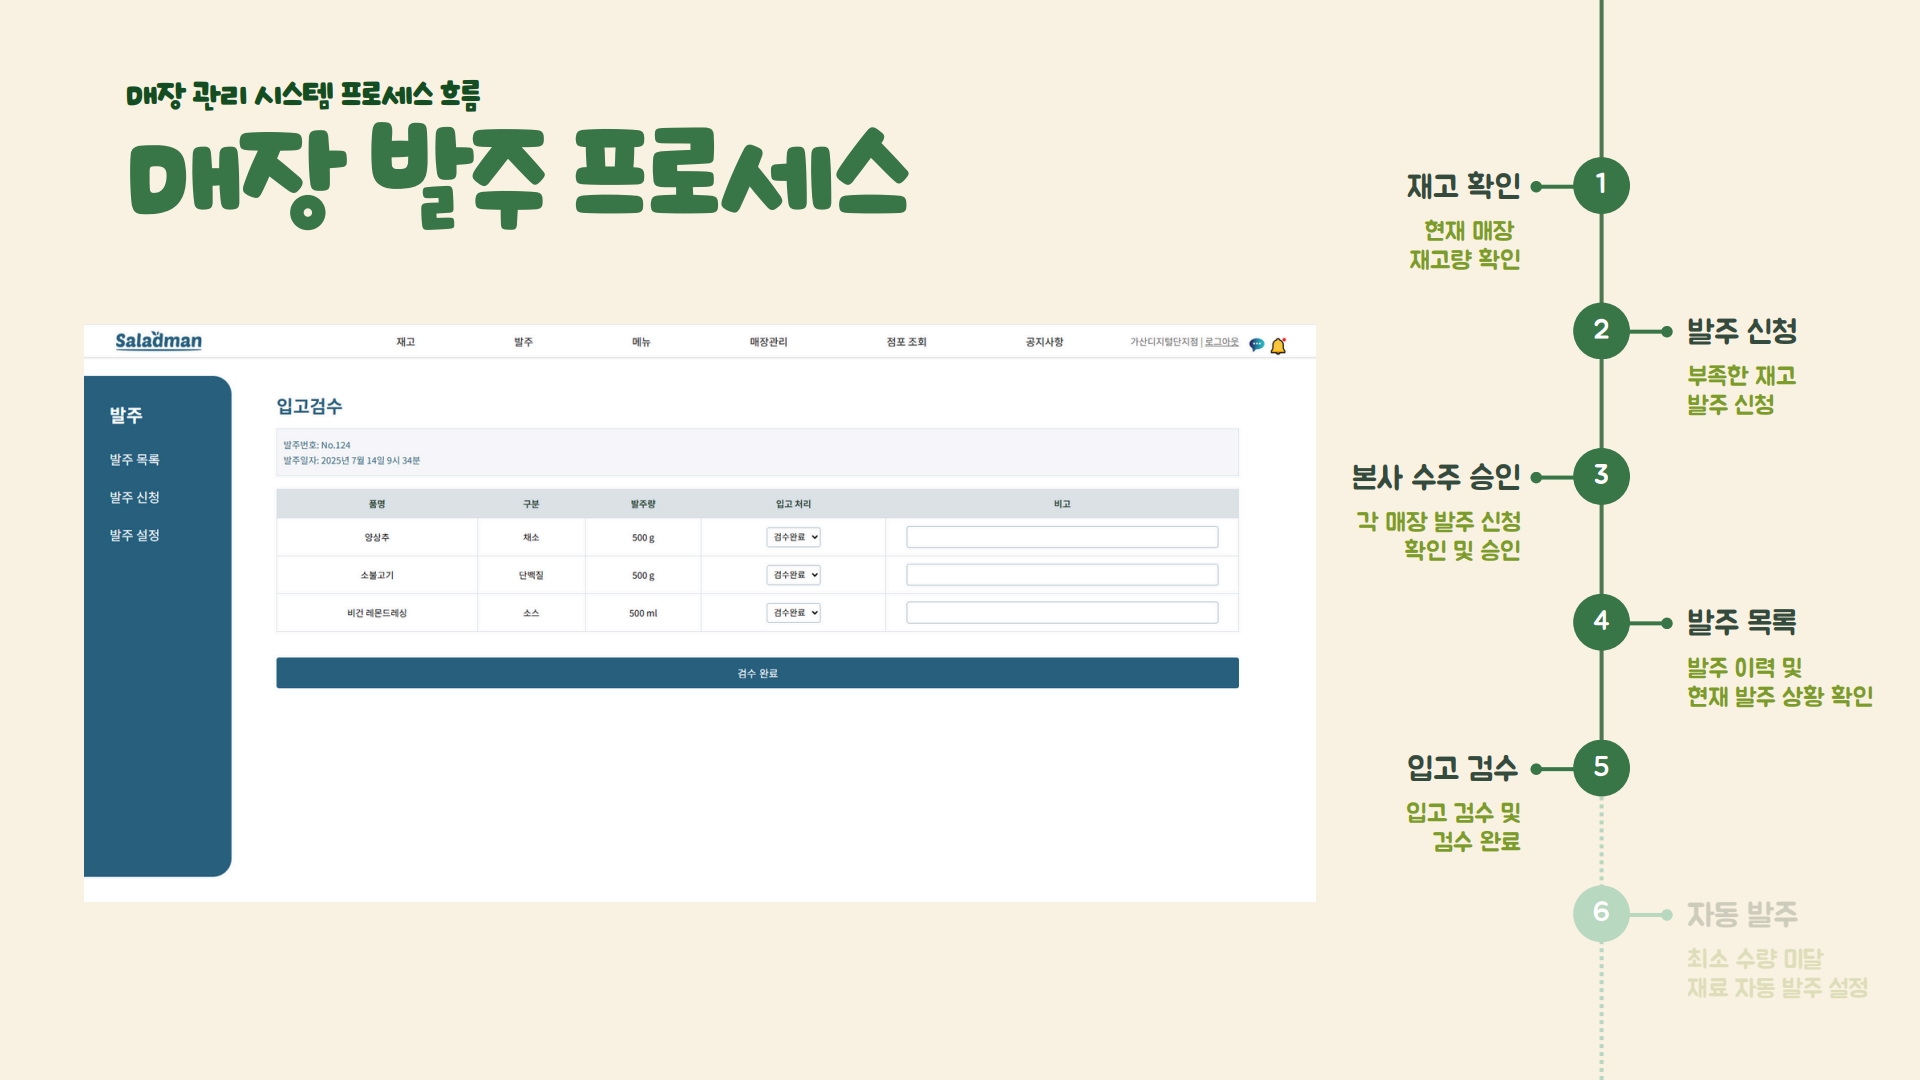Open 입고 처리 dropdown for 소불고기

pos(794,575)
